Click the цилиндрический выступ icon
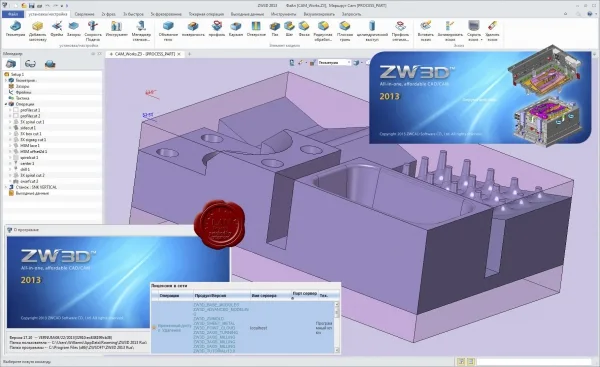The width and height of the screenshot is (600, 367). click(372, 27)
